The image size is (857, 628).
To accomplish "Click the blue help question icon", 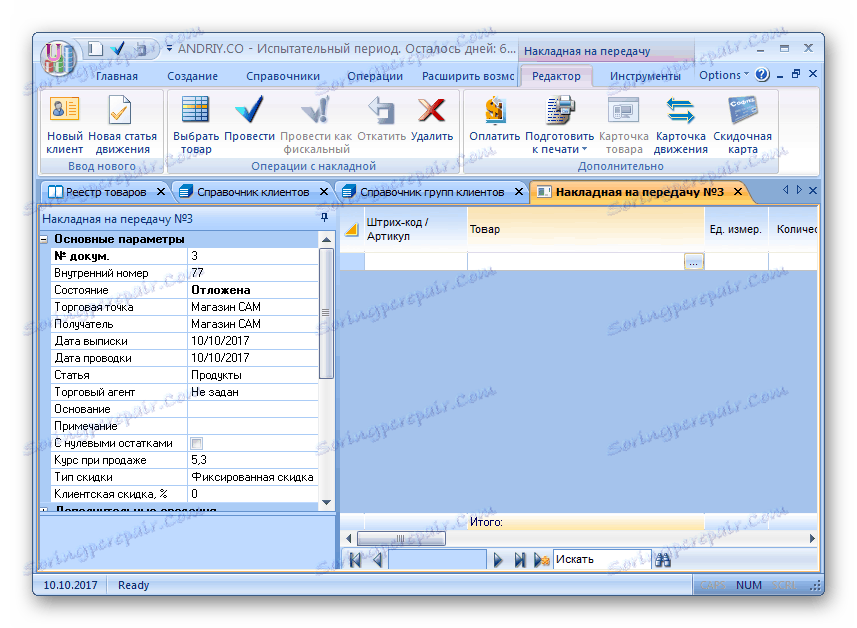I will (x=762, y=74).
